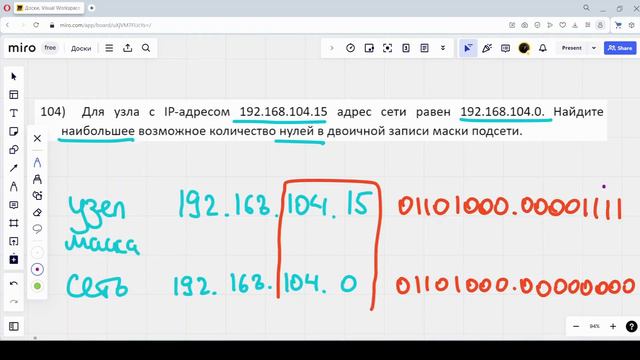The width and height of the screenshot is (640, 360).
Task: Collapse collaboration toolbar with chevron arrow
Action: pos(331,48)
